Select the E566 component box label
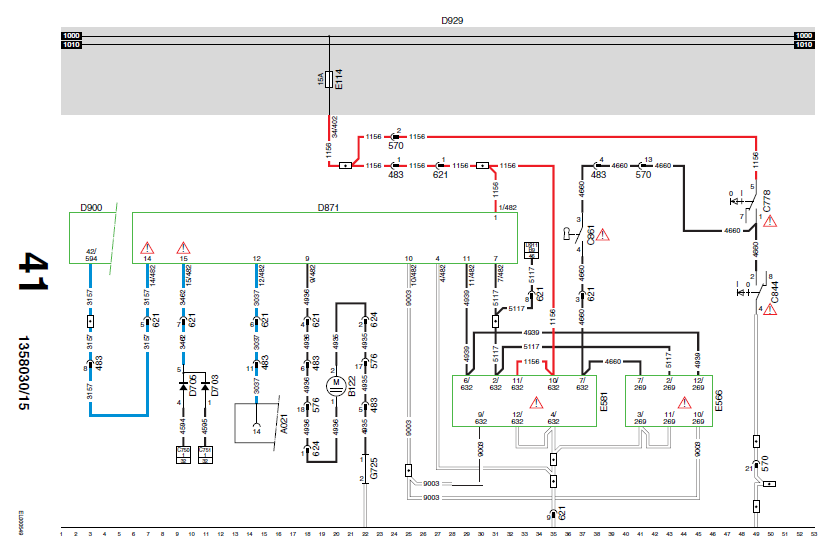 point(719,401)
